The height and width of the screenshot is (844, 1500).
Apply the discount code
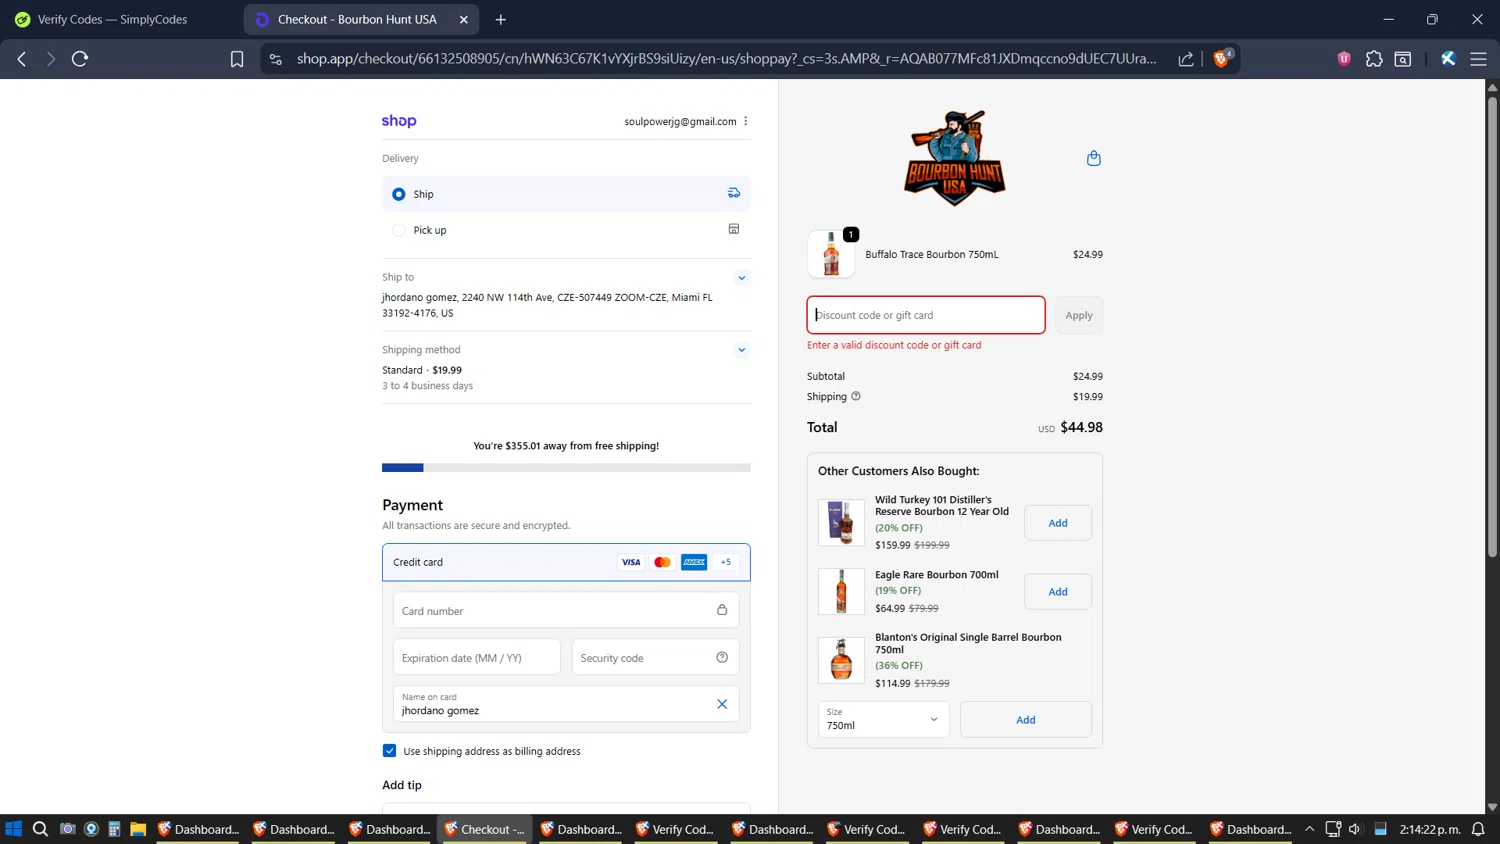[1079, 315]
